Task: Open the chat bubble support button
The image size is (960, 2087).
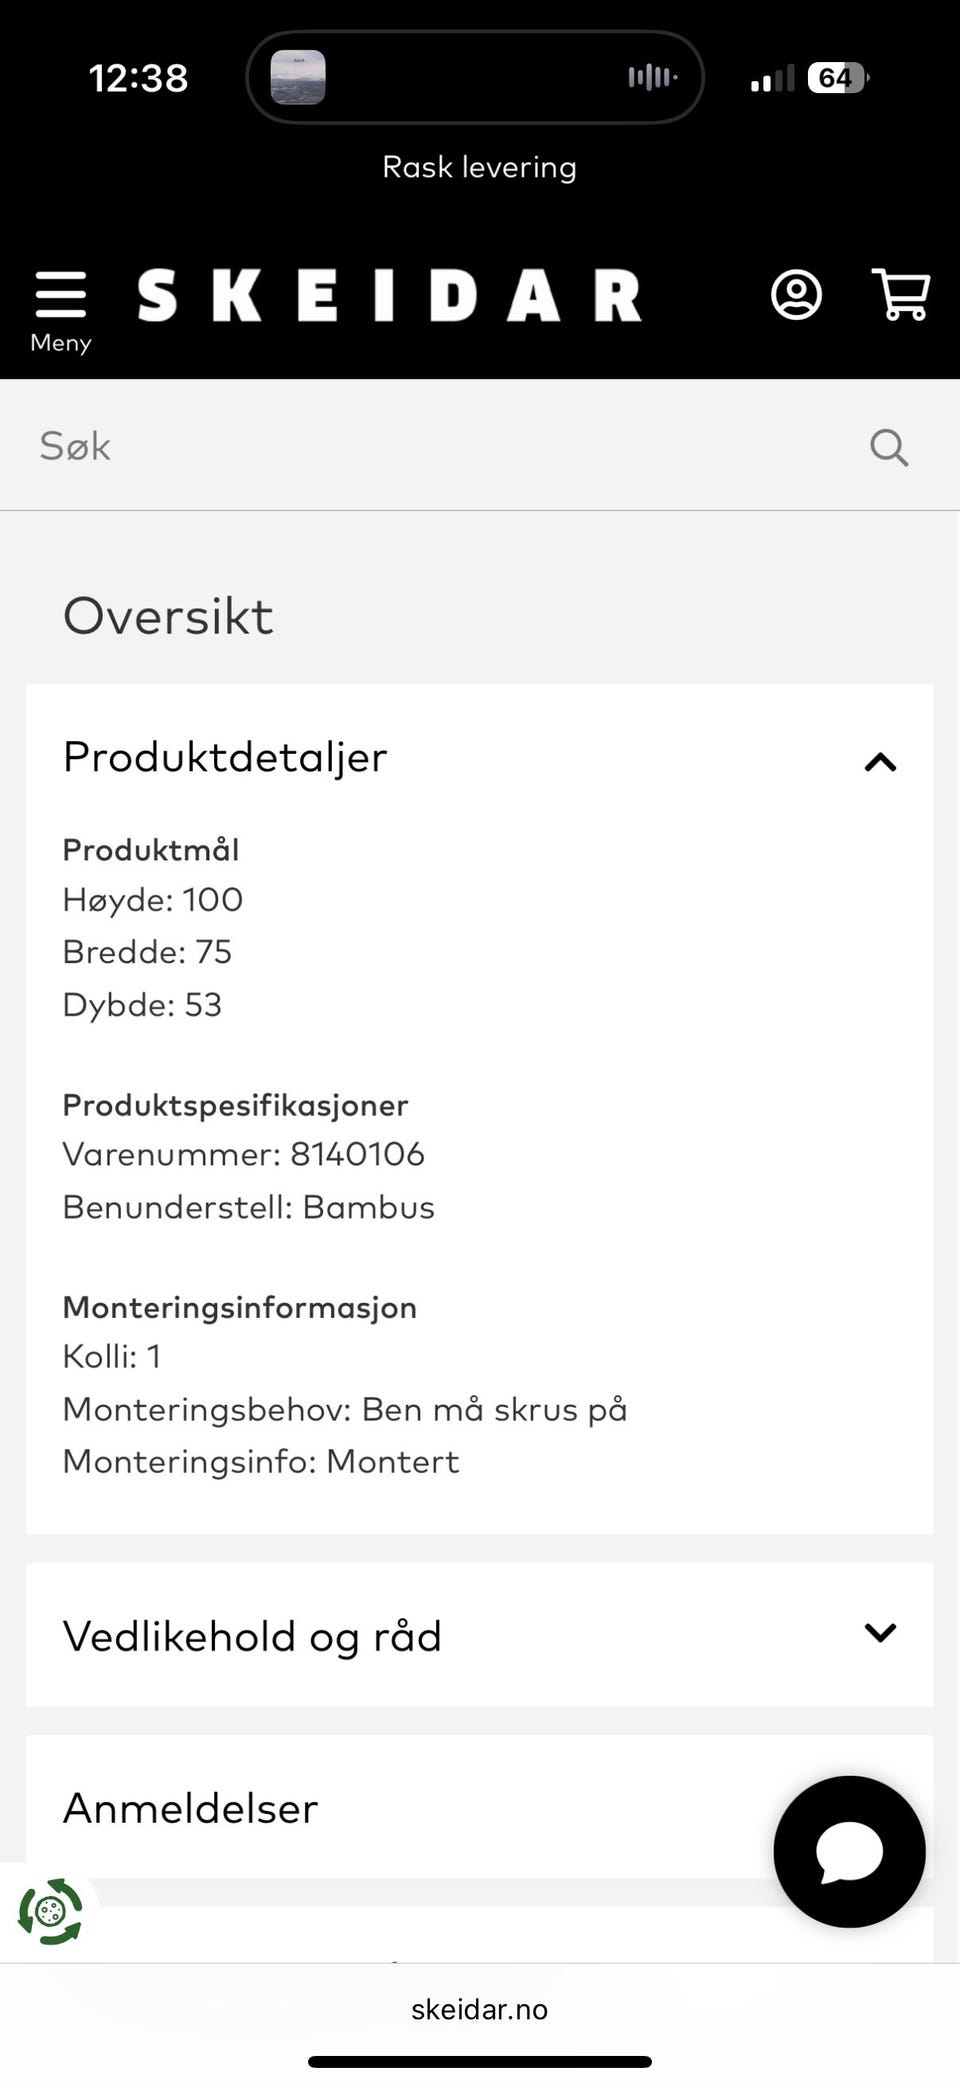Action: click(x=849, y=1851)
